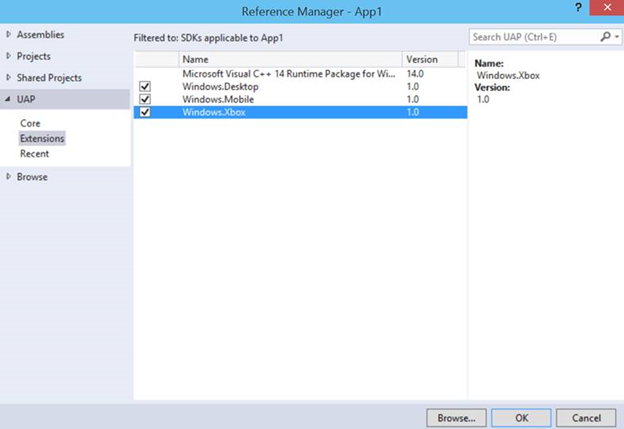Open the search options dropdown arrow
The width and height of the screenshot is (624, 429).
tap(616, 37)
